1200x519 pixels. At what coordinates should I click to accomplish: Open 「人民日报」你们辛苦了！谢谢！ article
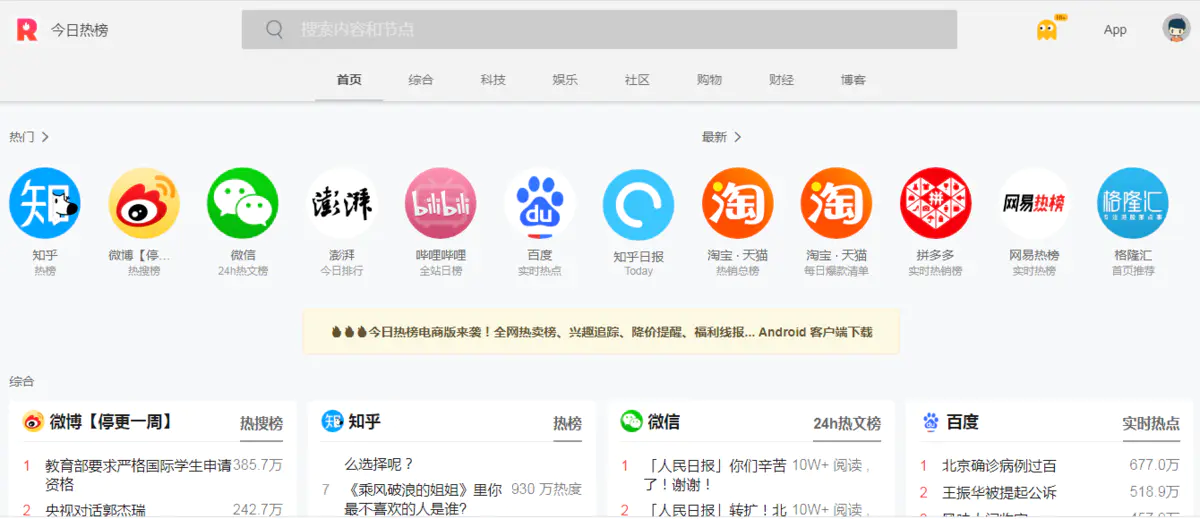(715, 475)
